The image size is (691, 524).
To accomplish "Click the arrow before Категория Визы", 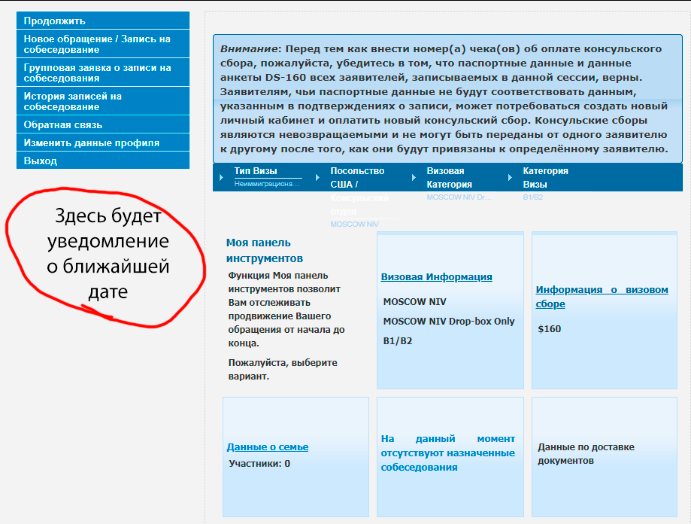I will [x=509, y=178].
